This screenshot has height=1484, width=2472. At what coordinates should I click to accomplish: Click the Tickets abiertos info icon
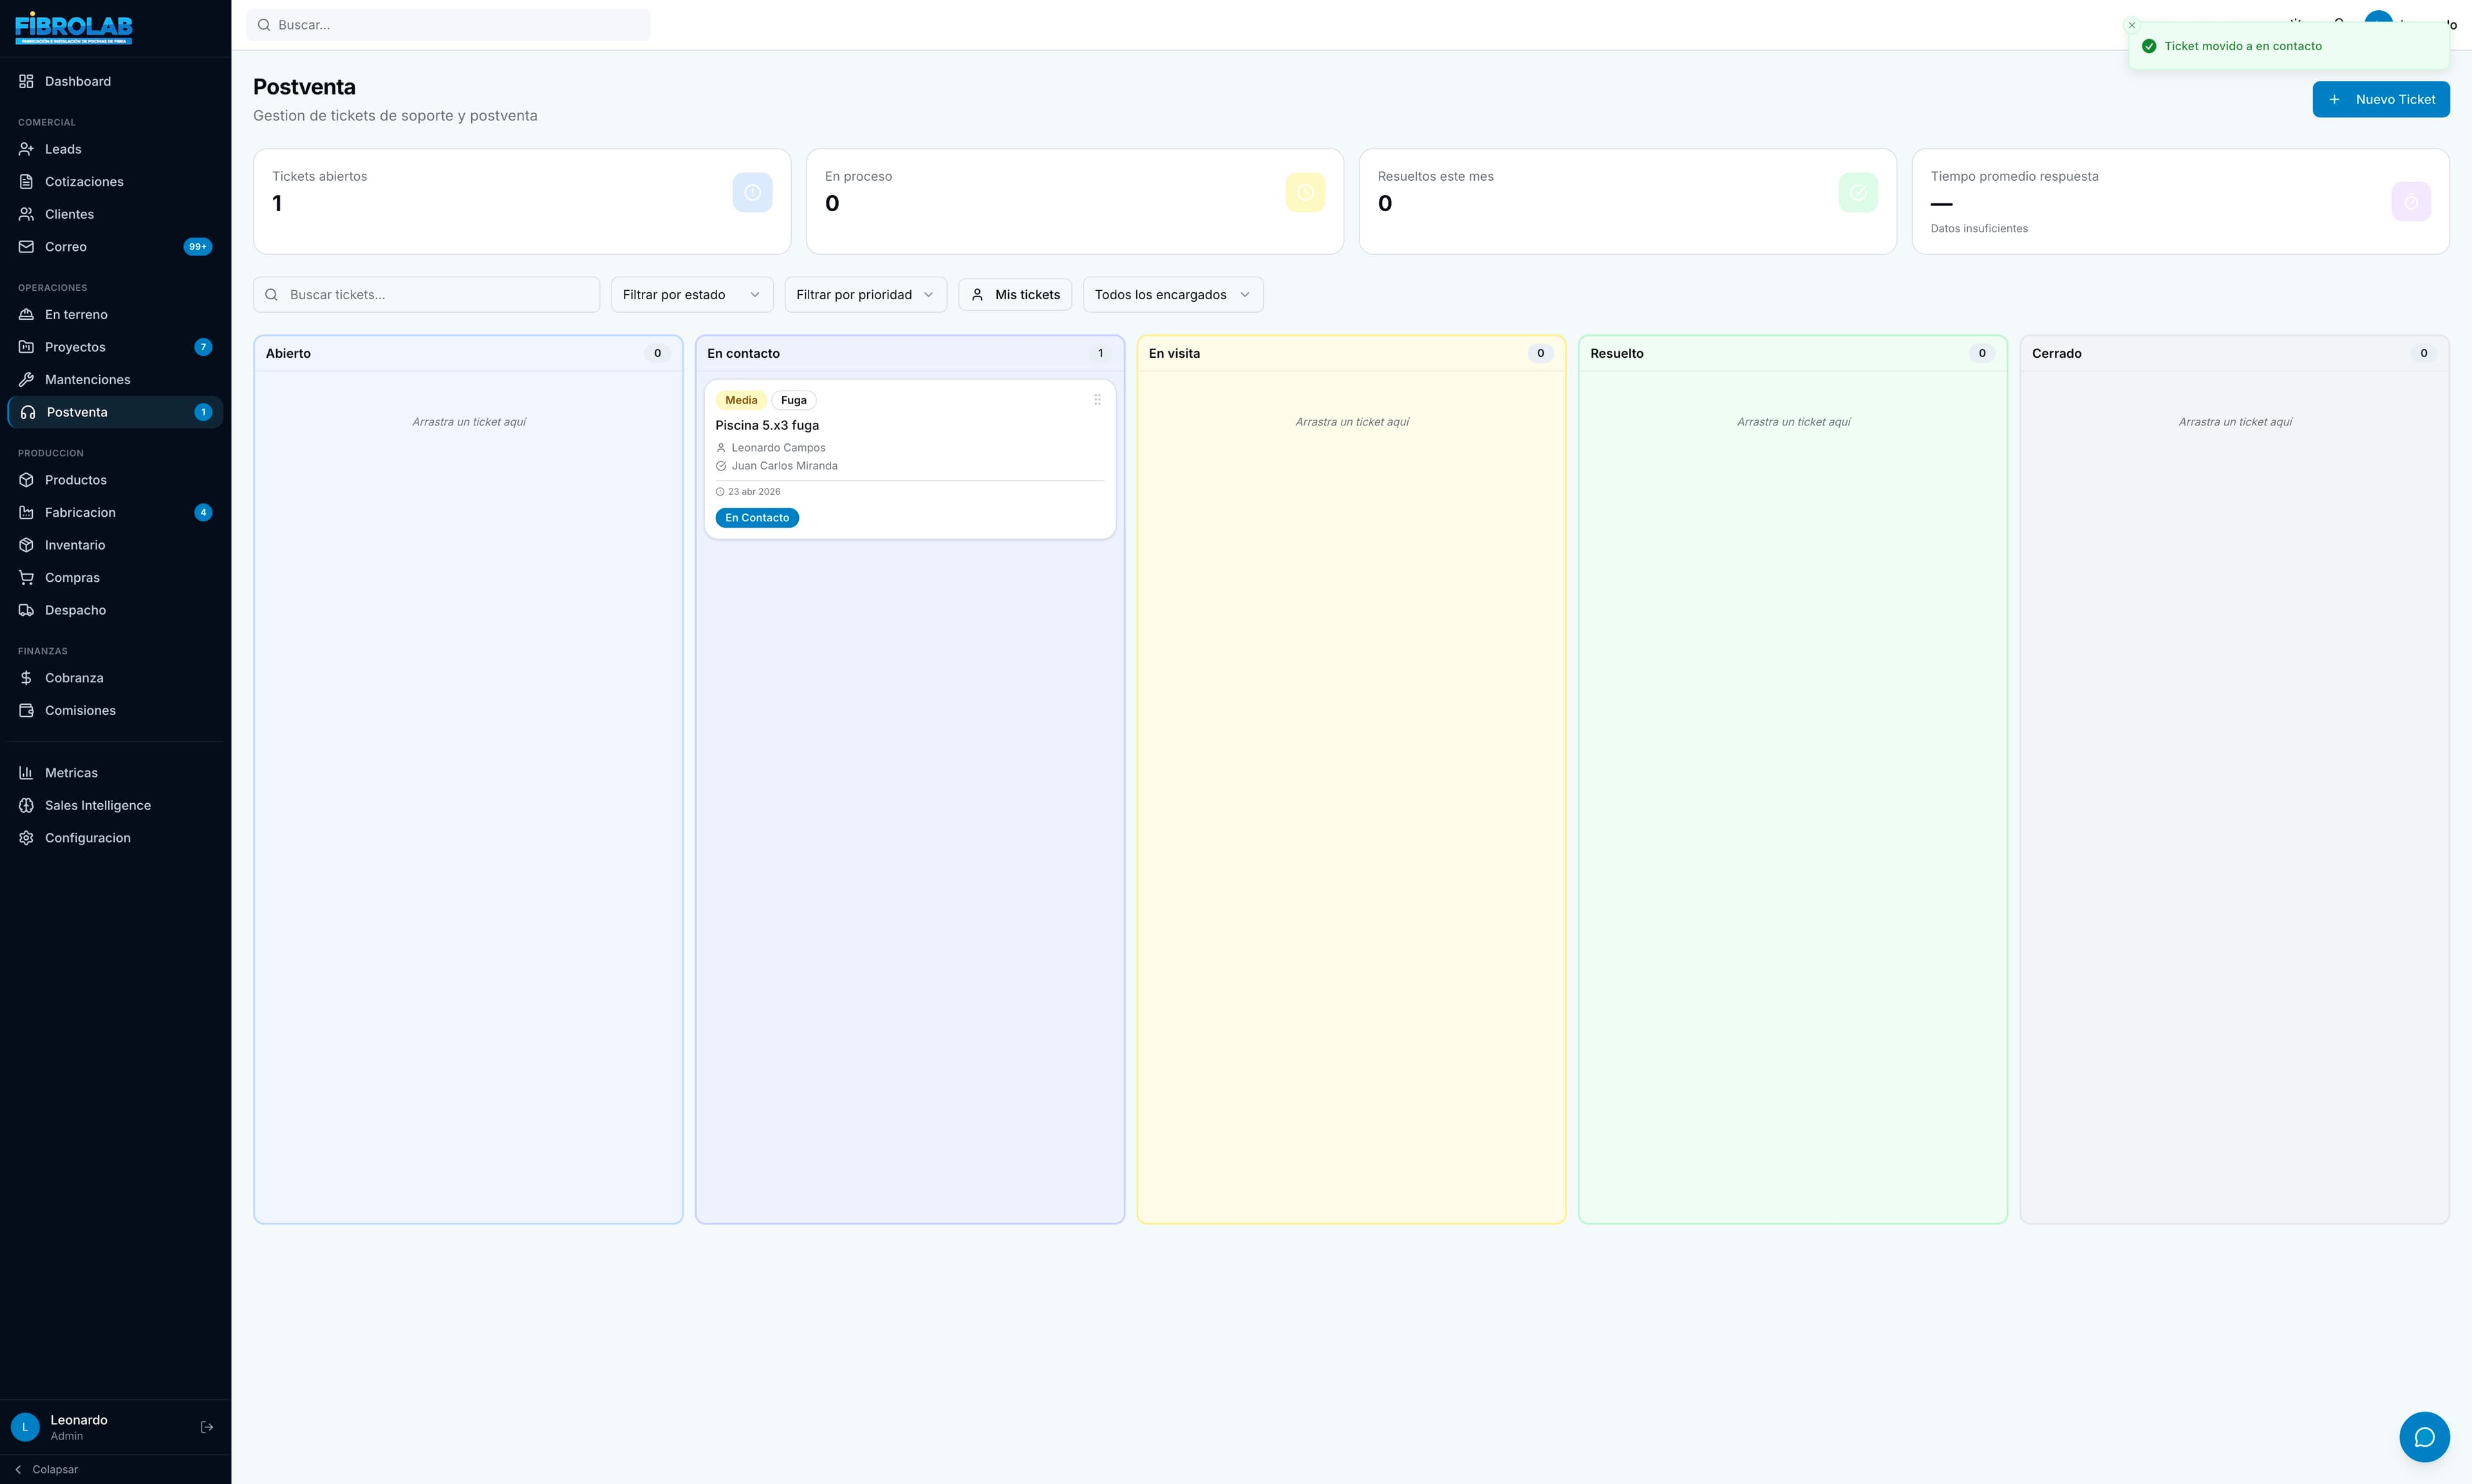[x=752, y=192]
